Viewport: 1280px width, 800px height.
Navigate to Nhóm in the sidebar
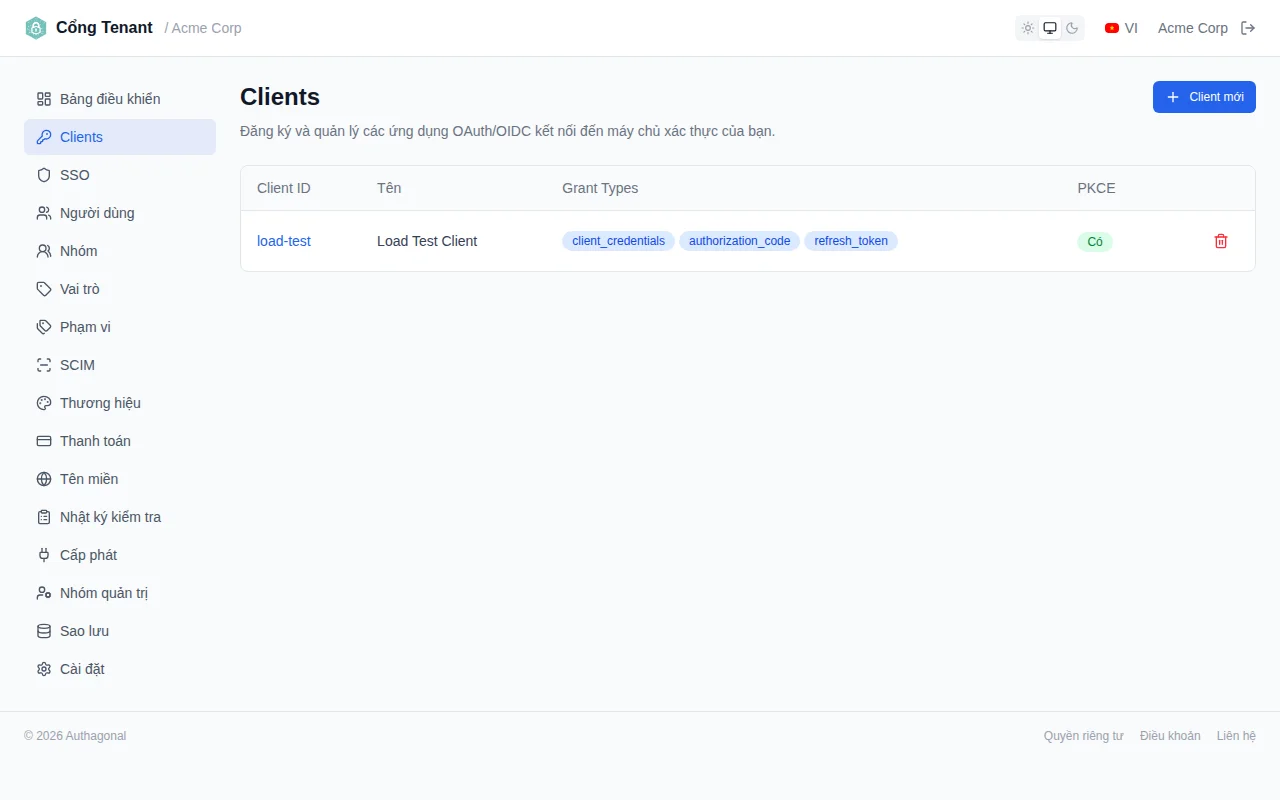120,251
